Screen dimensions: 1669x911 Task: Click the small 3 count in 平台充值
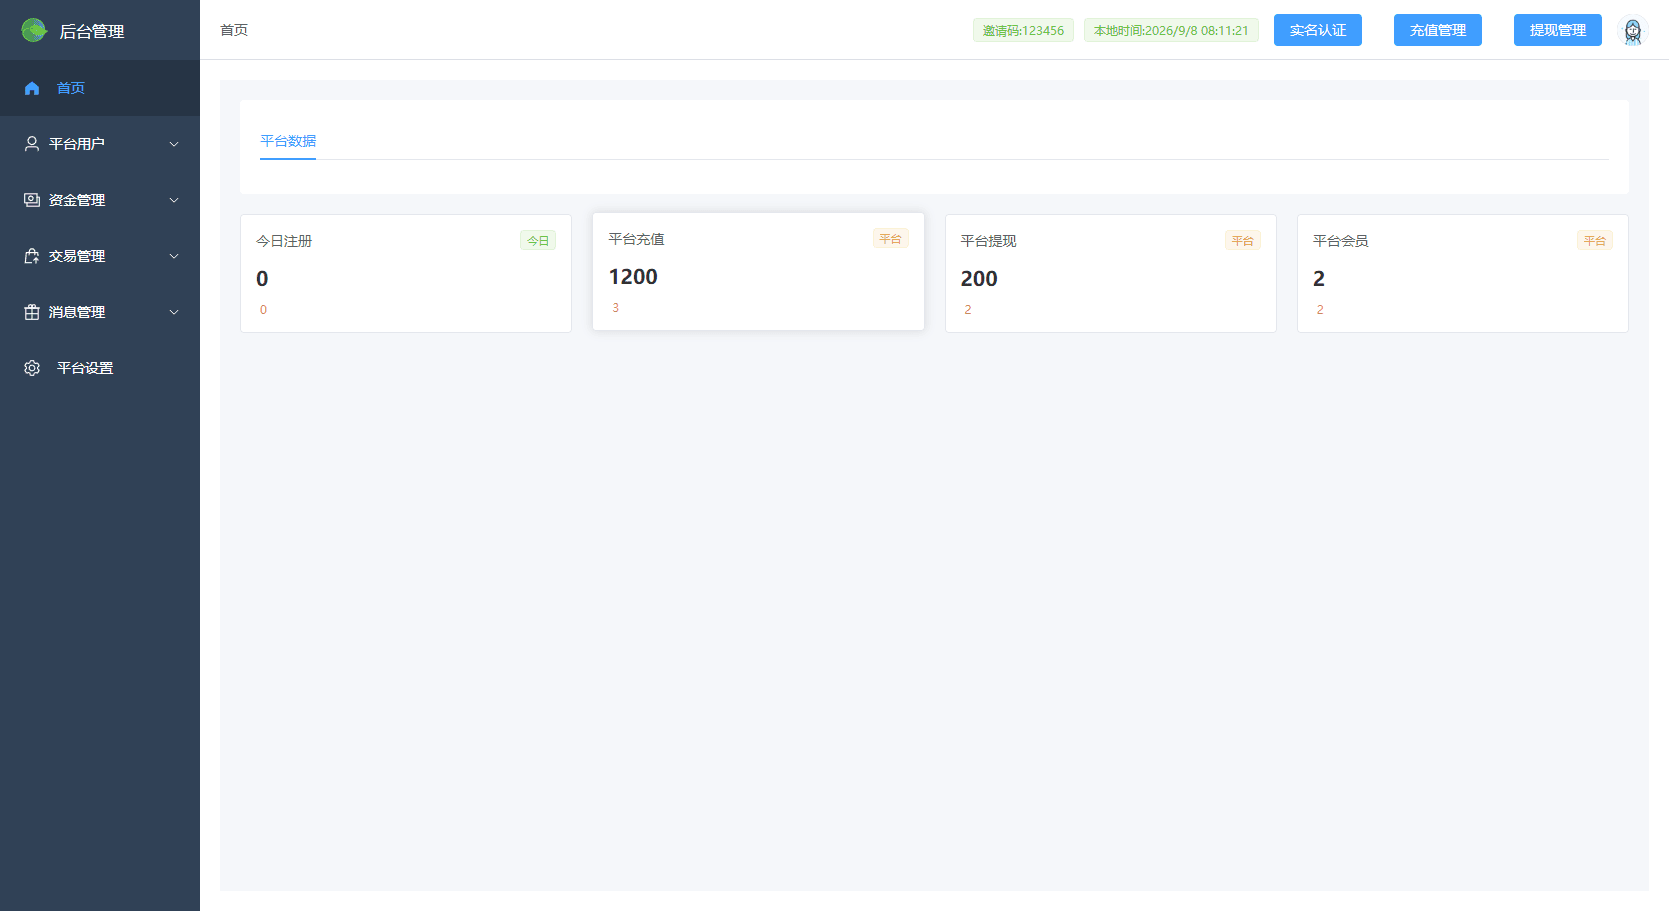[615, 308]
